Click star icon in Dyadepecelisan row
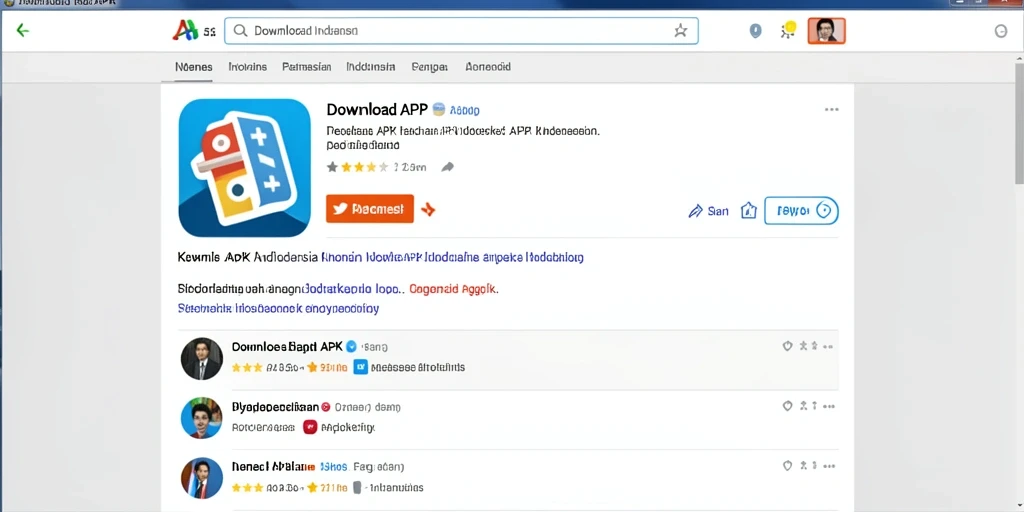Viewport: 1024px width, 512px height. pyautogui.click(x=803, y=406)
